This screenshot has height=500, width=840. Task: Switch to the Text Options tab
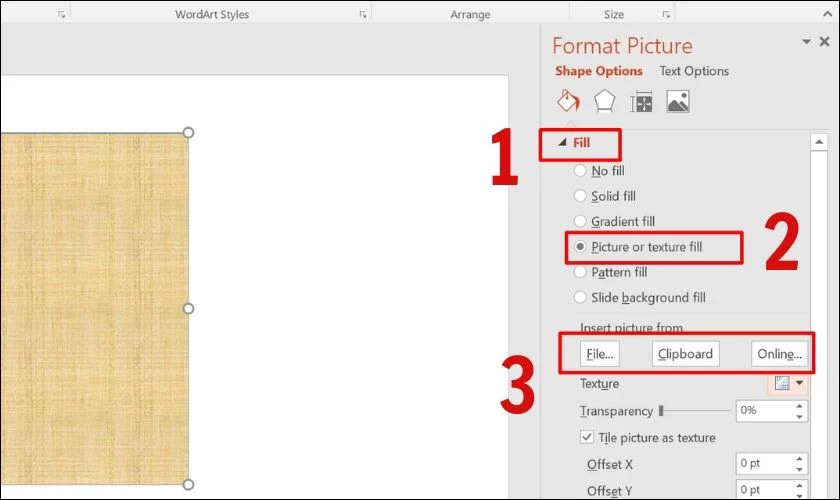click(x=694, y=71)
